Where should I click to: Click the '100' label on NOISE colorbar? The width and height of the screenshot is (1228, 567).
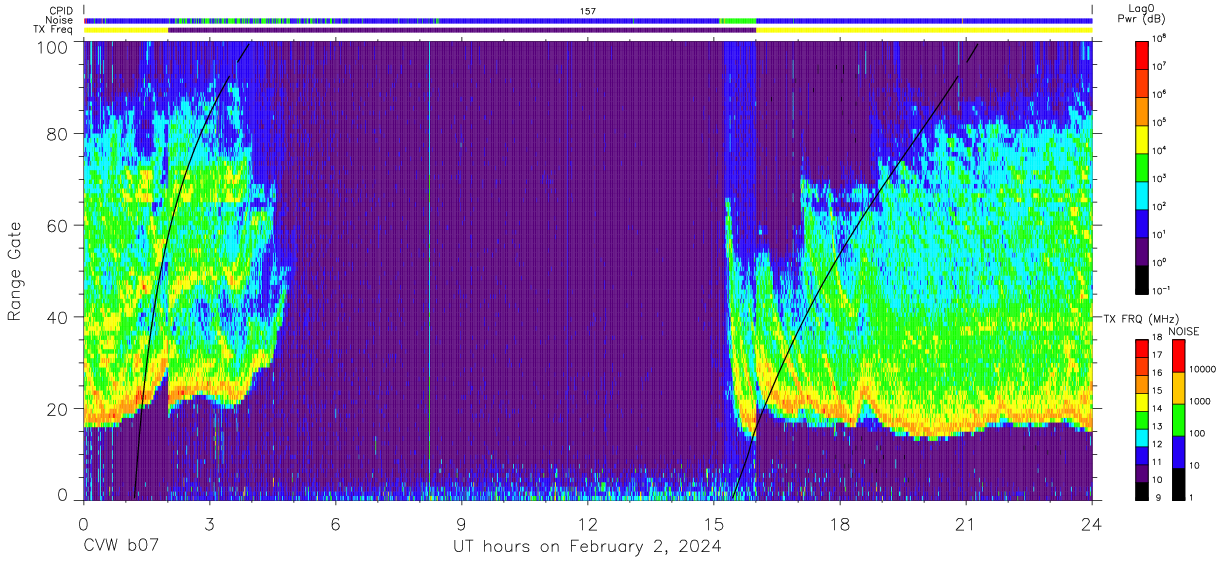point(1198,433)
